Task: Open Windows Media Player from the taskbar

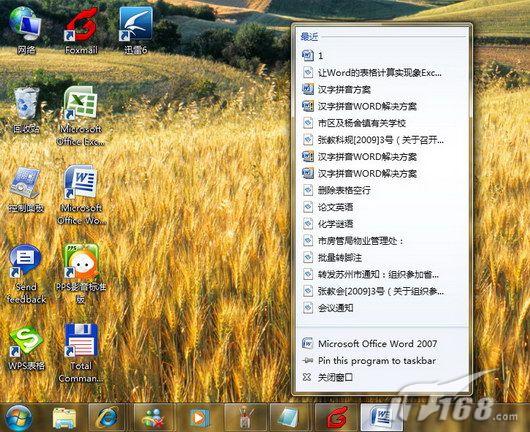Action: [x=199, y=418]
